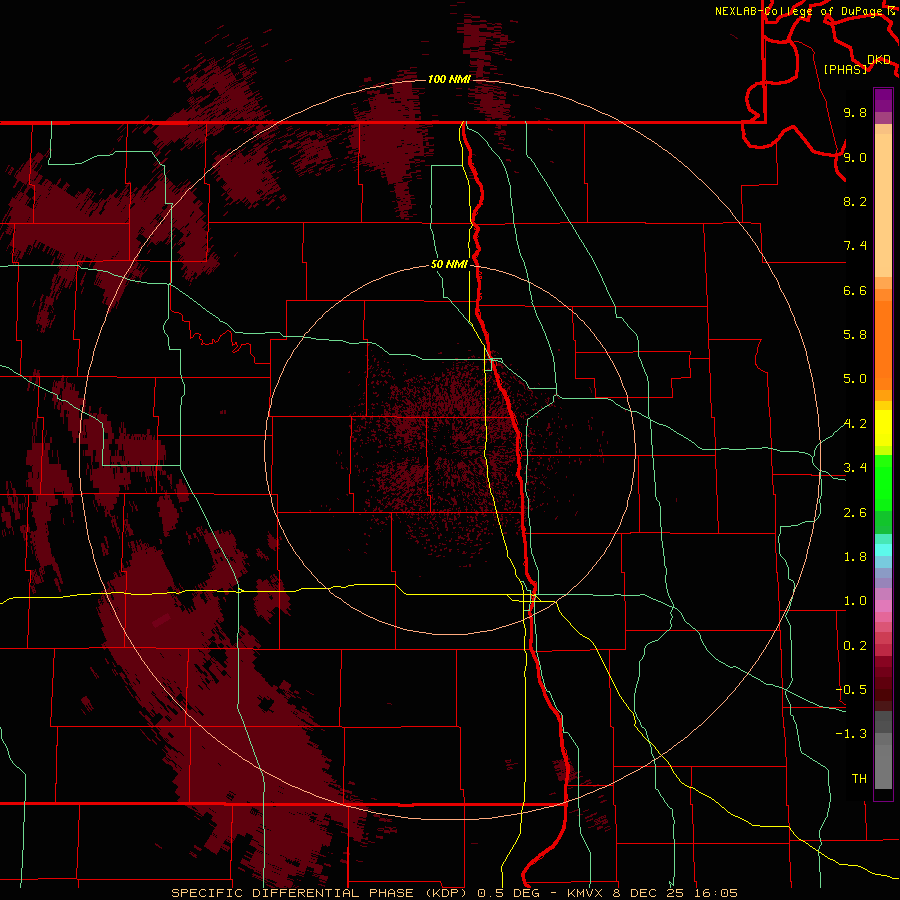Click the 4.2 legend value
The width and height of the screenshot is (900, 900).
click(x=855, y=424)
